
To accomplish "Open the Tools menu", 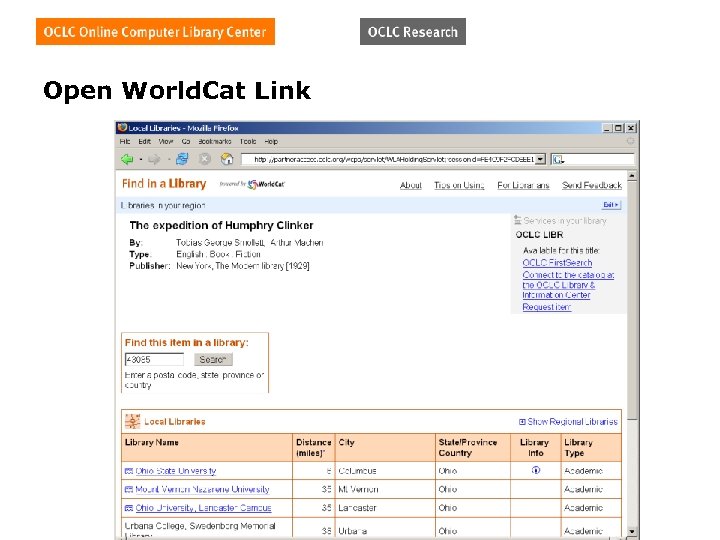I will (x=248, y=141).
